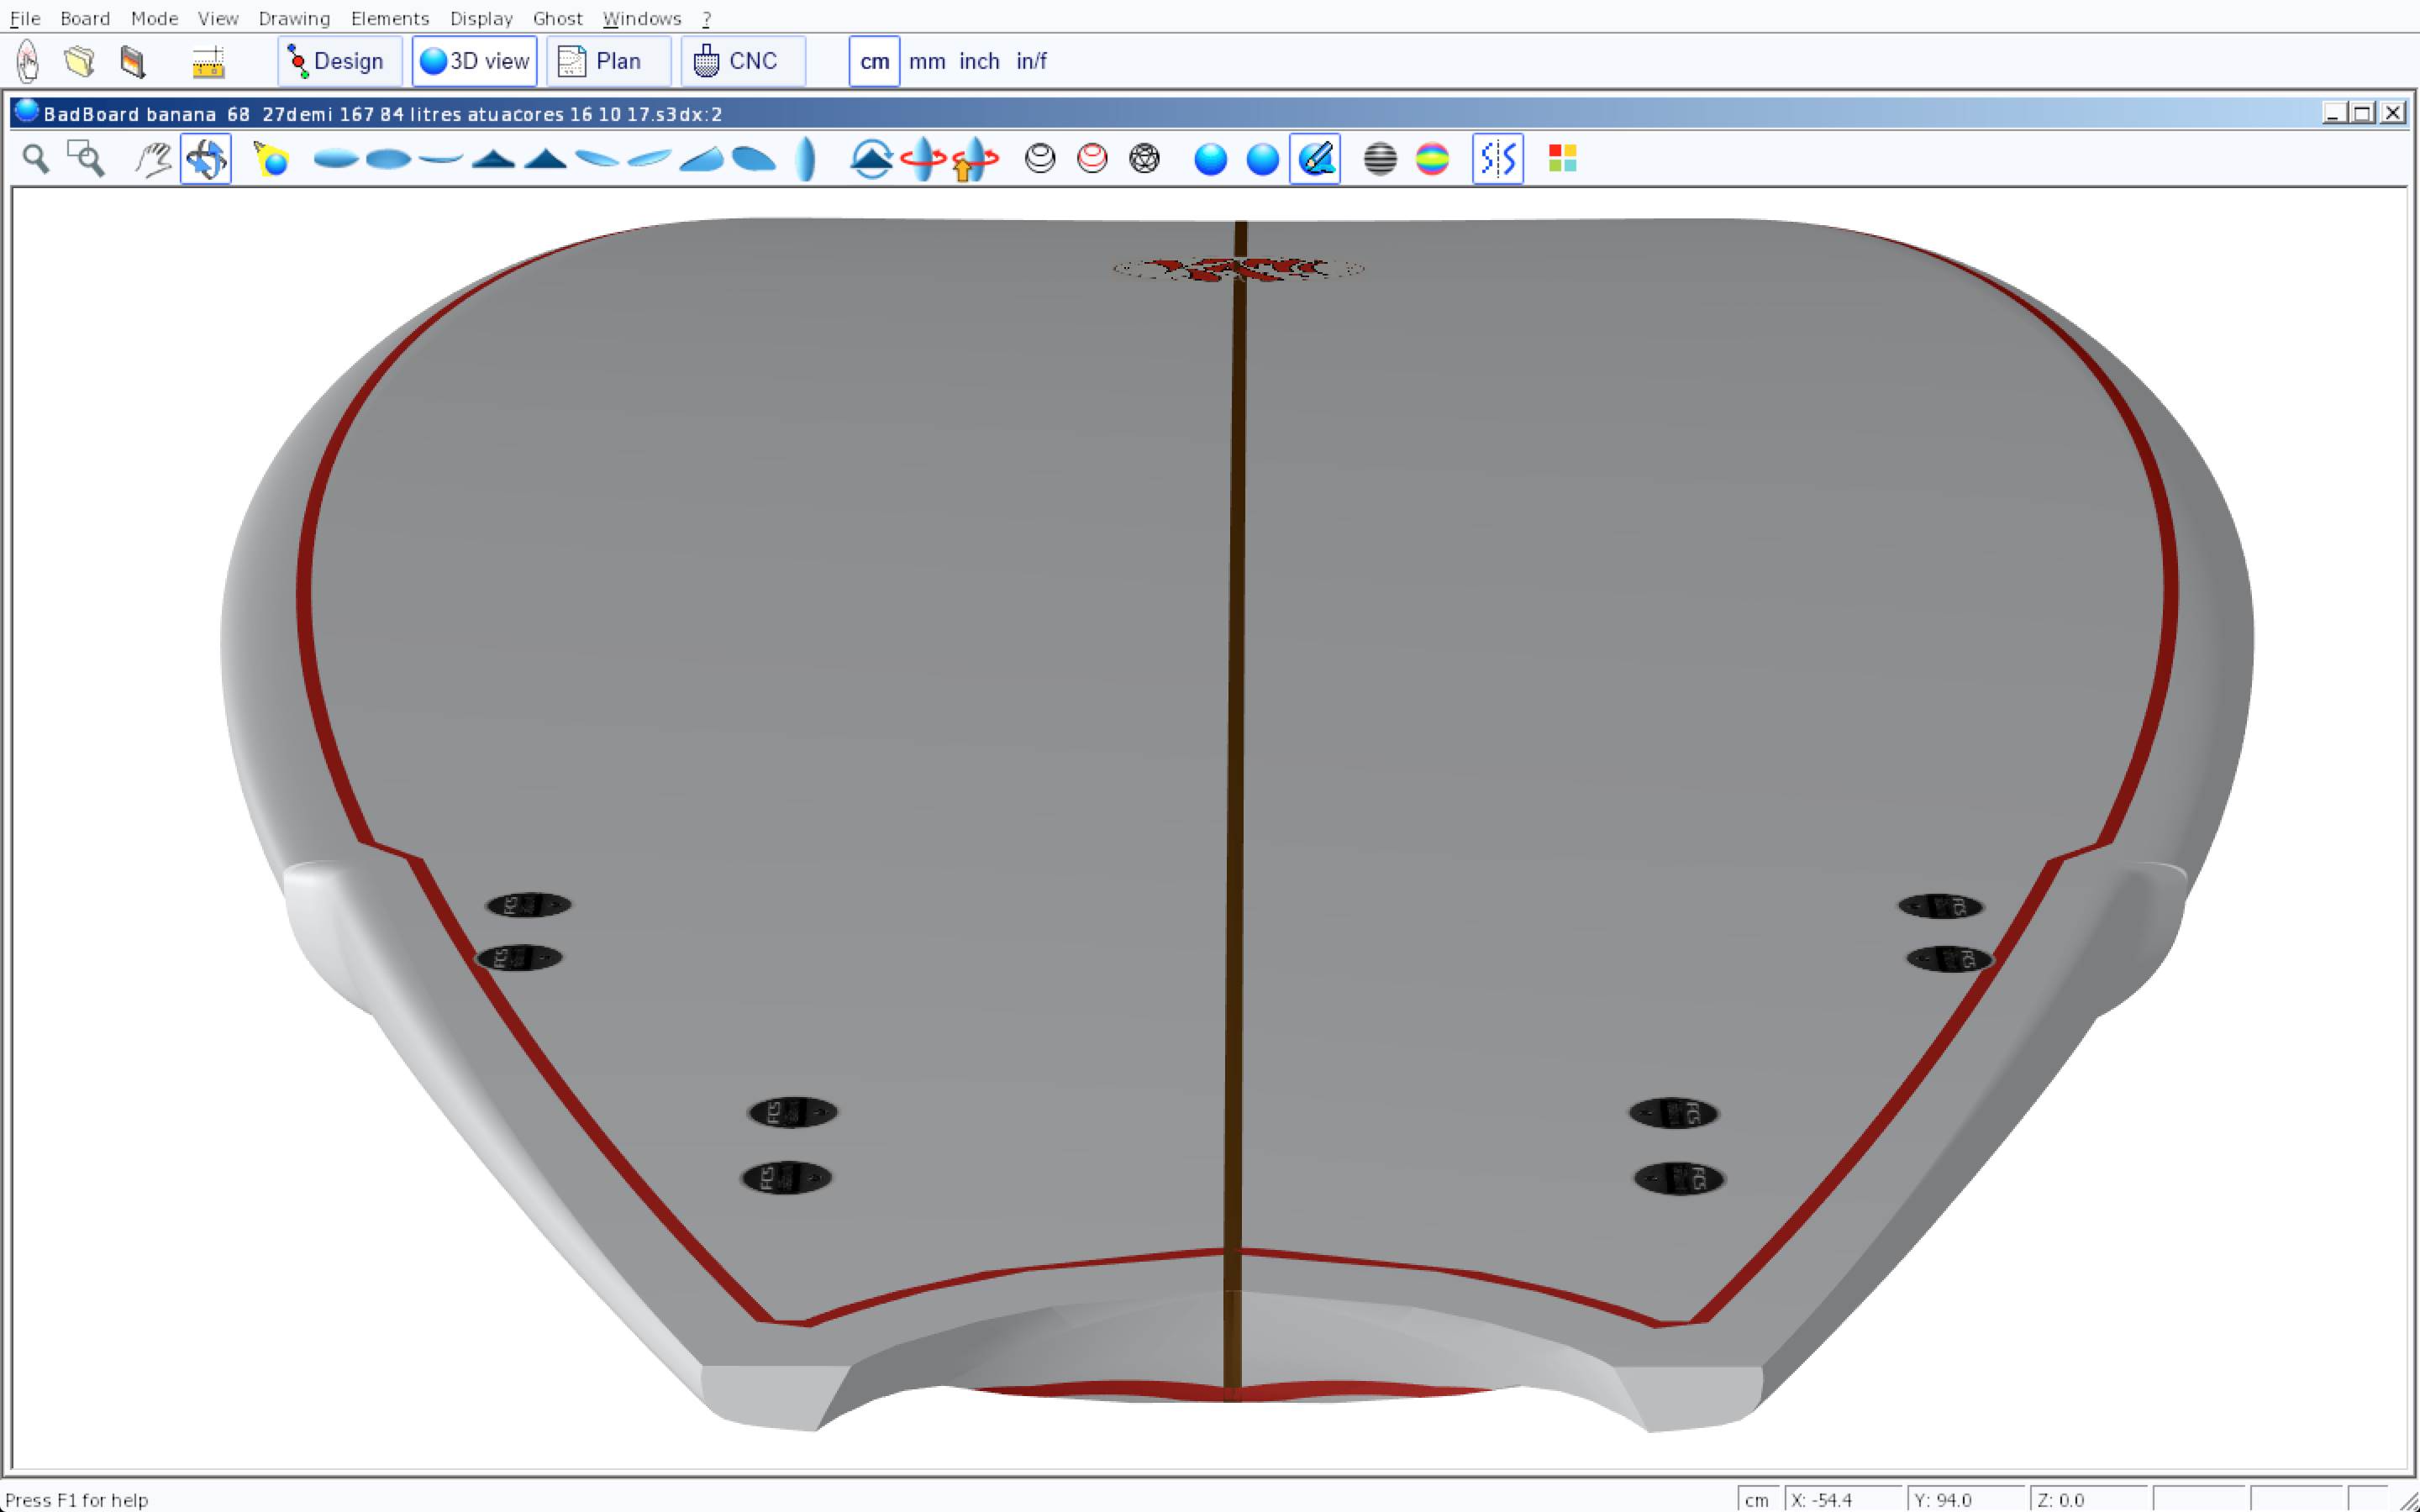Viewport: 2420px width, 1512px height.
Task: Select inch measurement units
Action: 979,61
